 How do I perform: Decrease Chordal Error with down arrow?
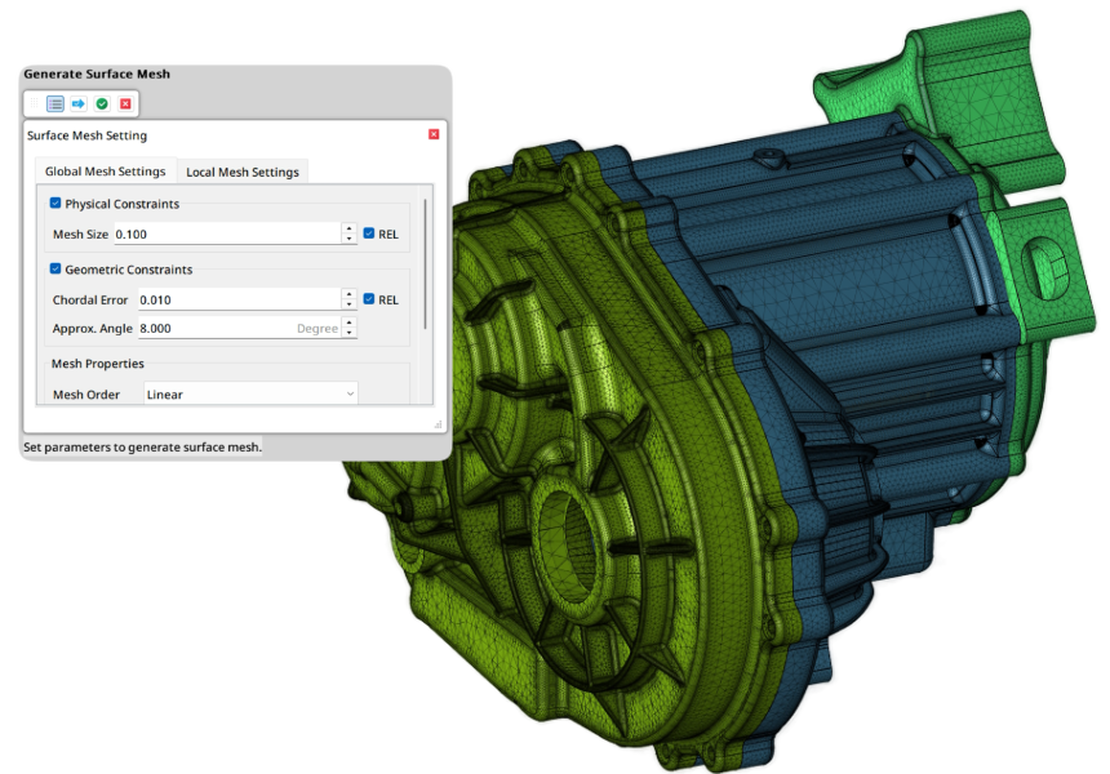click(349, 305)
